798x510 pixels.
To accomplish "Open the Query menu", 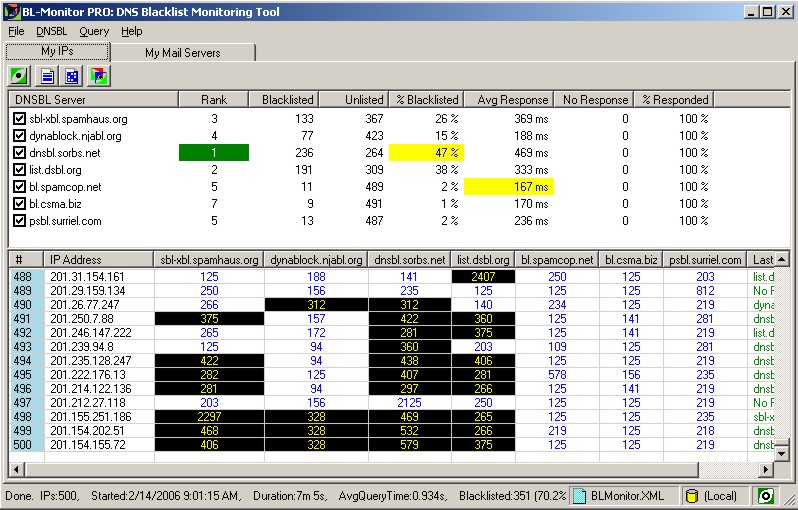I will 94,32.
